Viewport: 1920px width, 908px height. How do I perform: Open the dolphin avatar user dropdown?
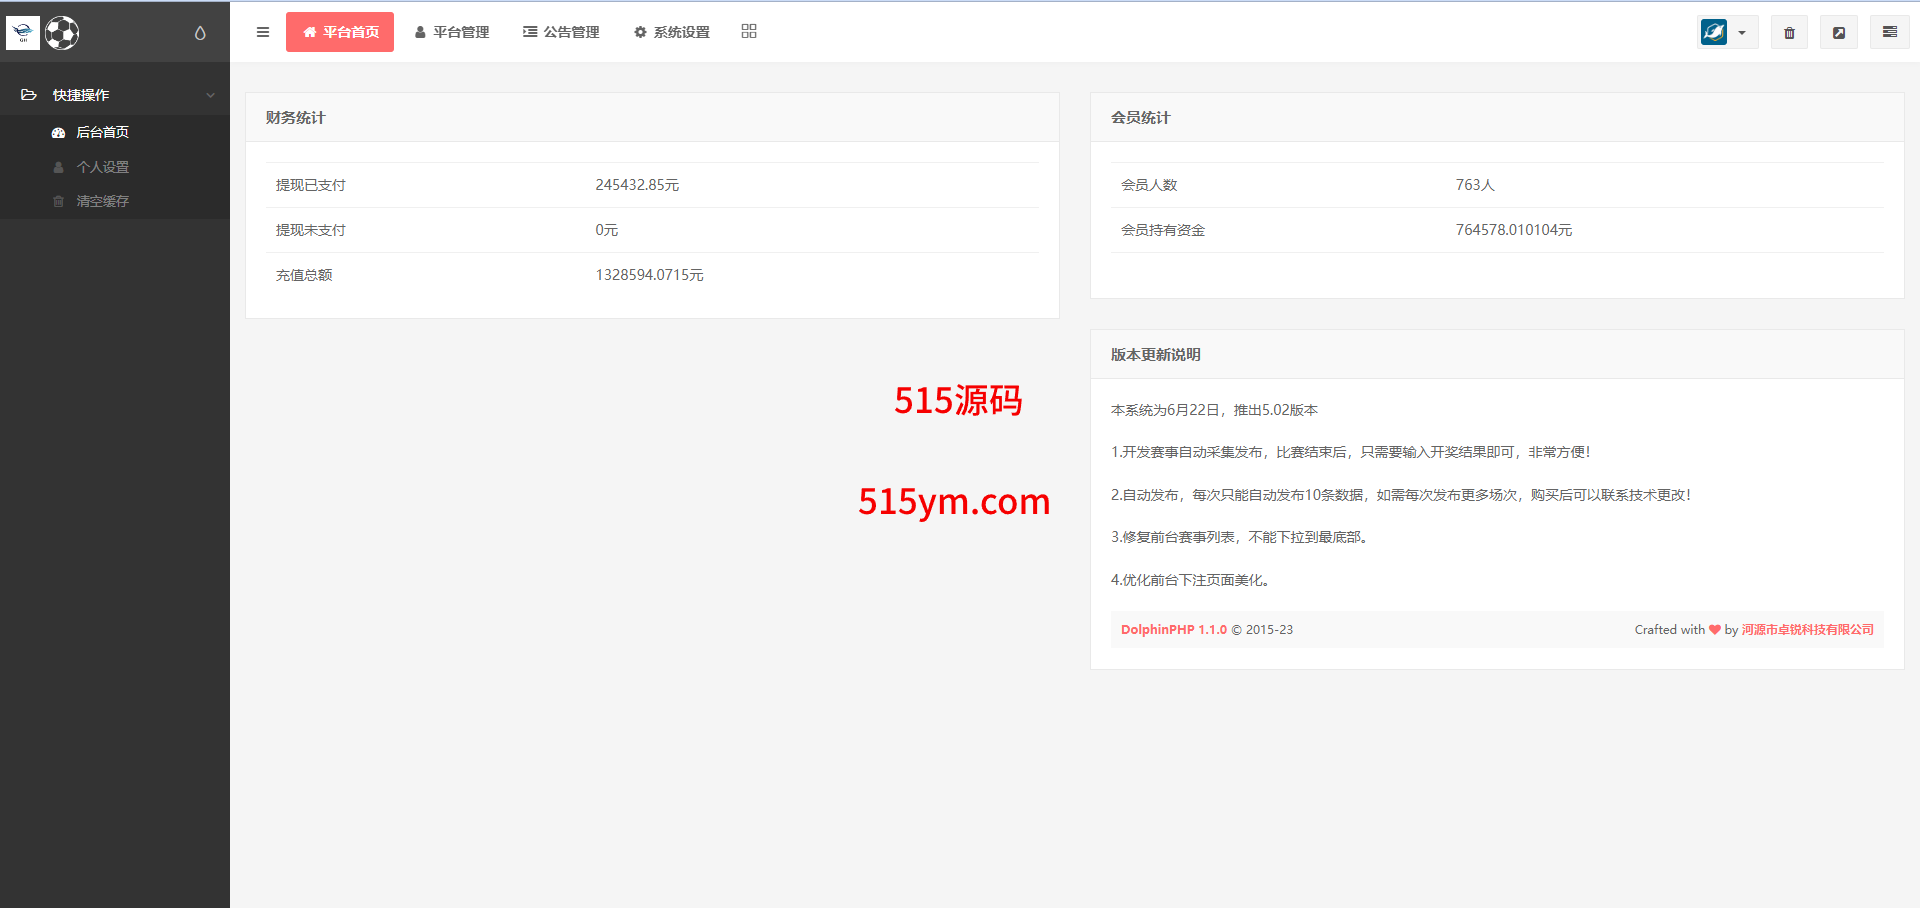[1727, 32]
